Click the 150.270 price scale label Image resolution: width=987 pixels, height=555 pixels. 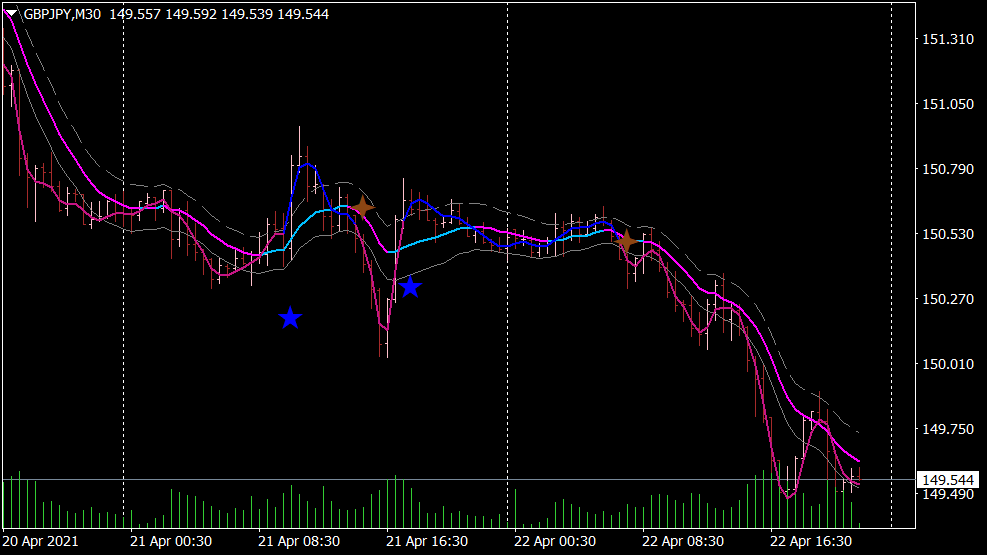(x=947, y=299)
